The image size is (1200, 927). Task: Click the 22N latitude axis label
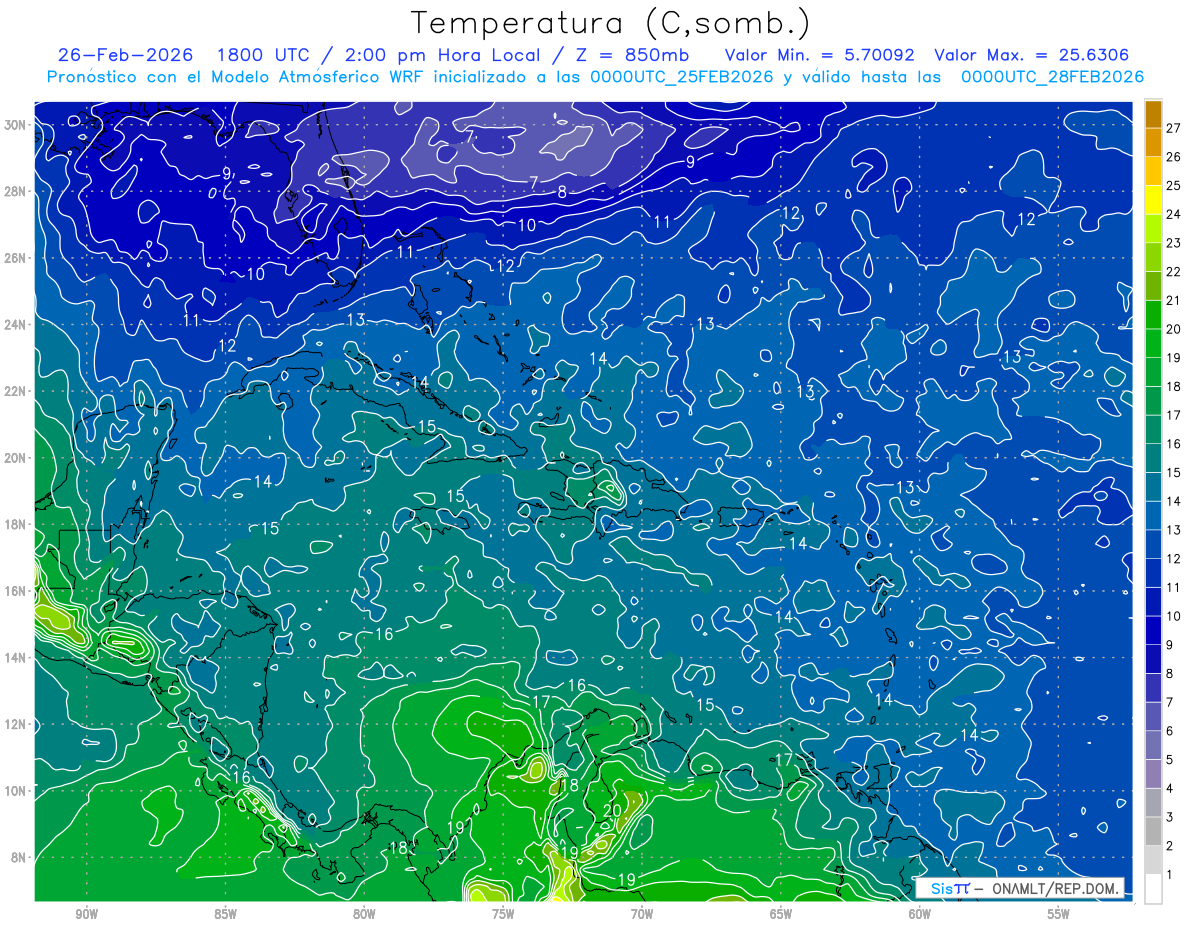point(17,391)
